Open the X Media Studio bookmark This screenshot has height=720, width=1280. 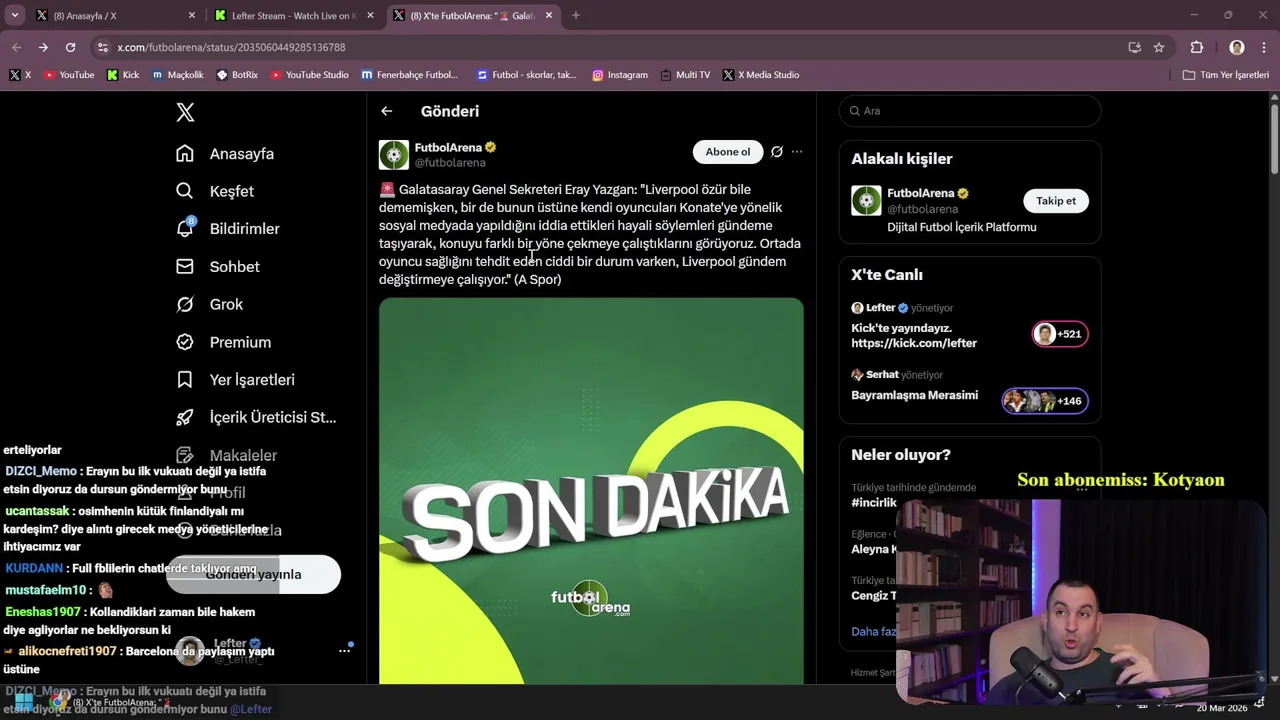761,75
